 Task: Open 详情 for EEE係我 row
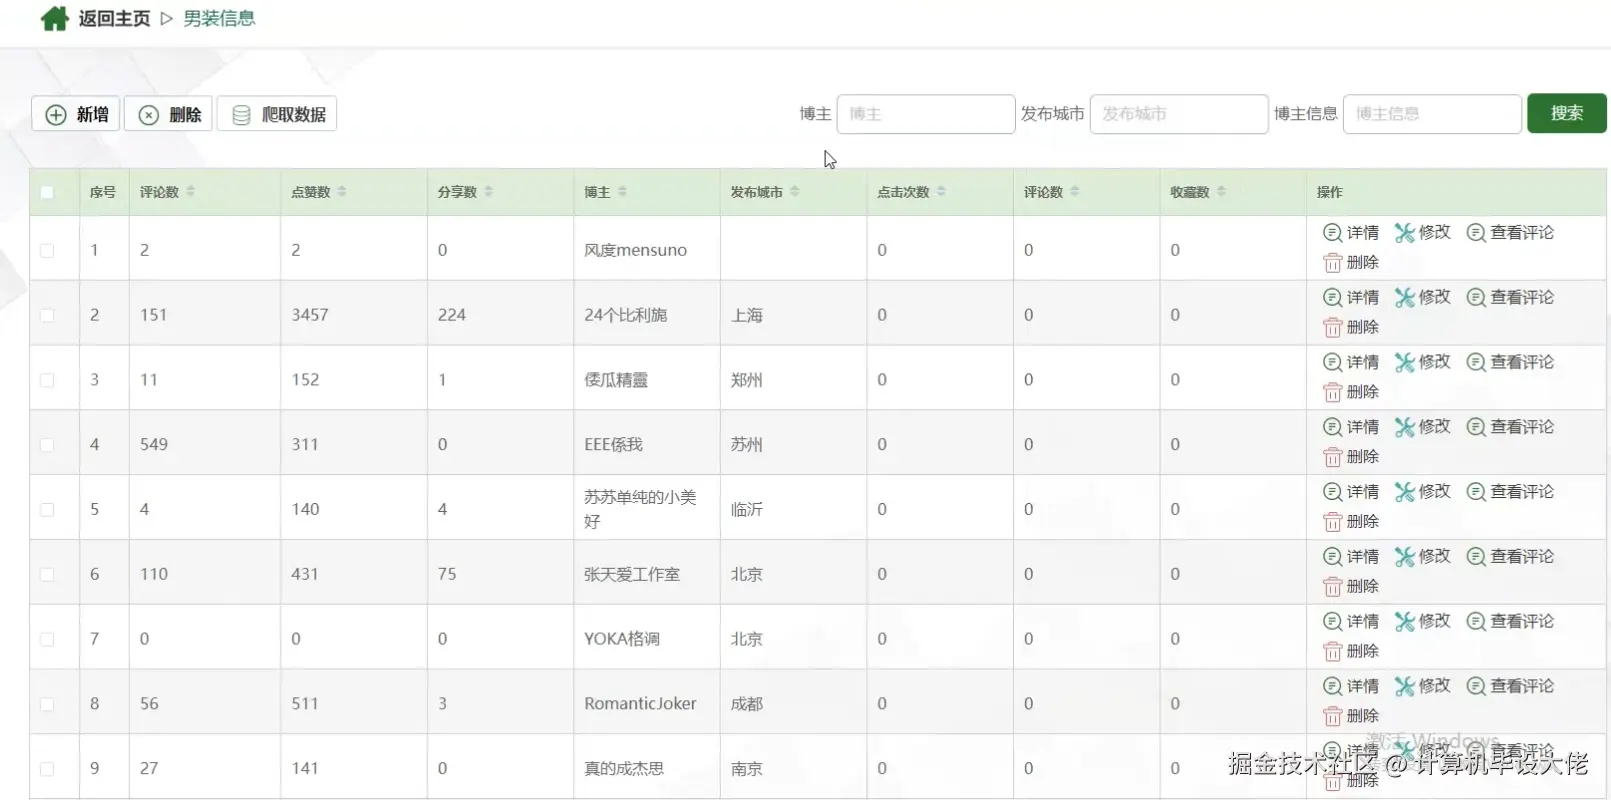1351,427
